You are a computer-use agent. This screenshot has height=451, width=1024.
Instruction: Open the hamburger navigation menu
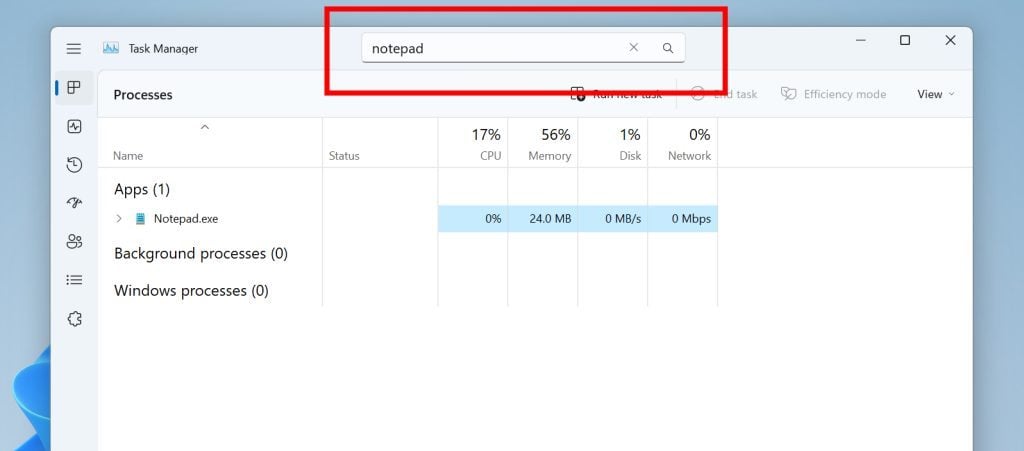coord(74,49)
